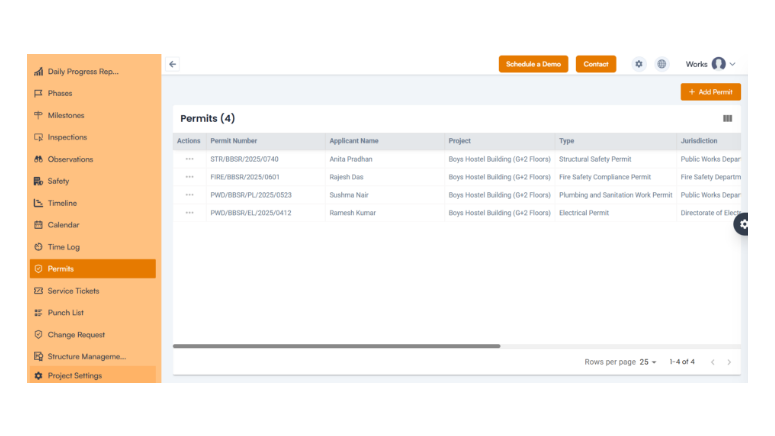This screenshot has width=775, height=436.
Task: Click the back arrow icon
Action: pos(172,64)
